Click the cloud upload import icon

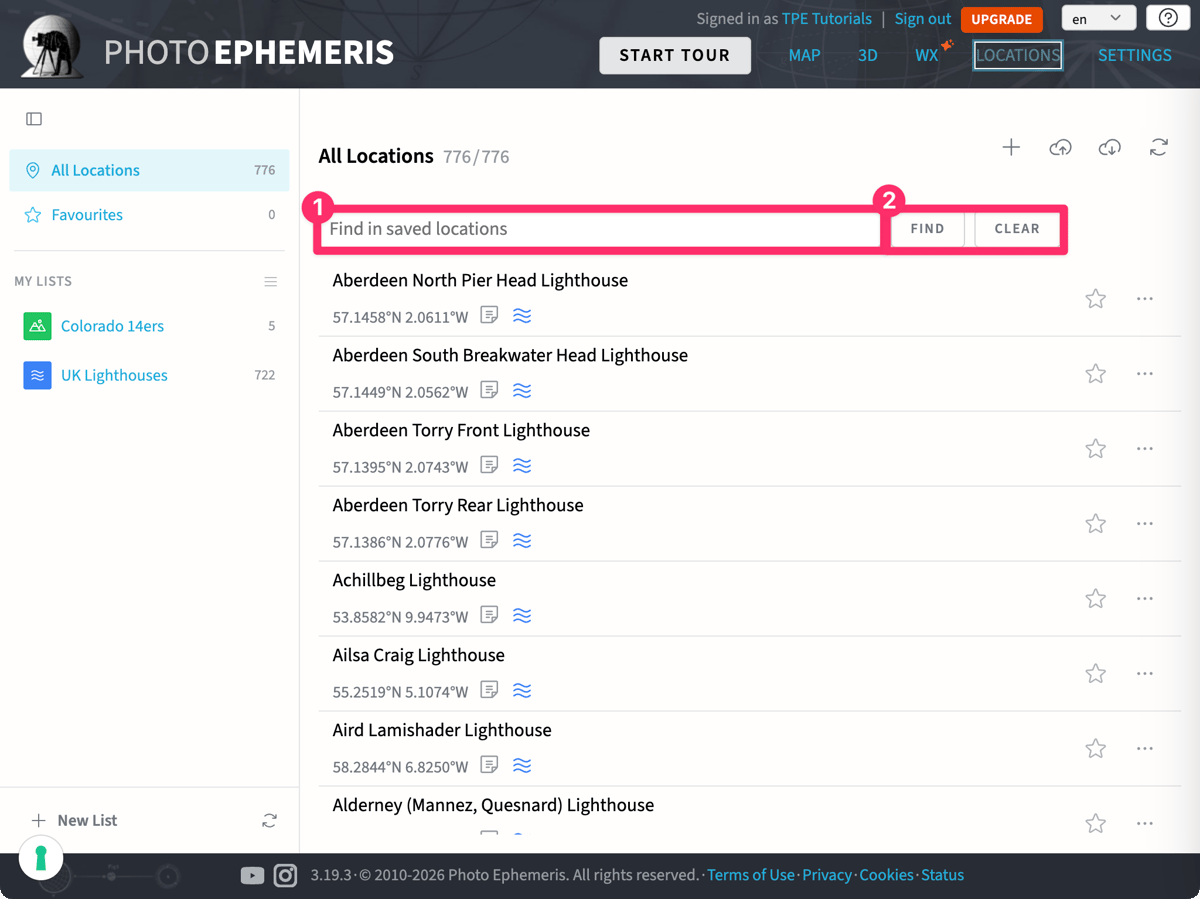[1060, 148]
